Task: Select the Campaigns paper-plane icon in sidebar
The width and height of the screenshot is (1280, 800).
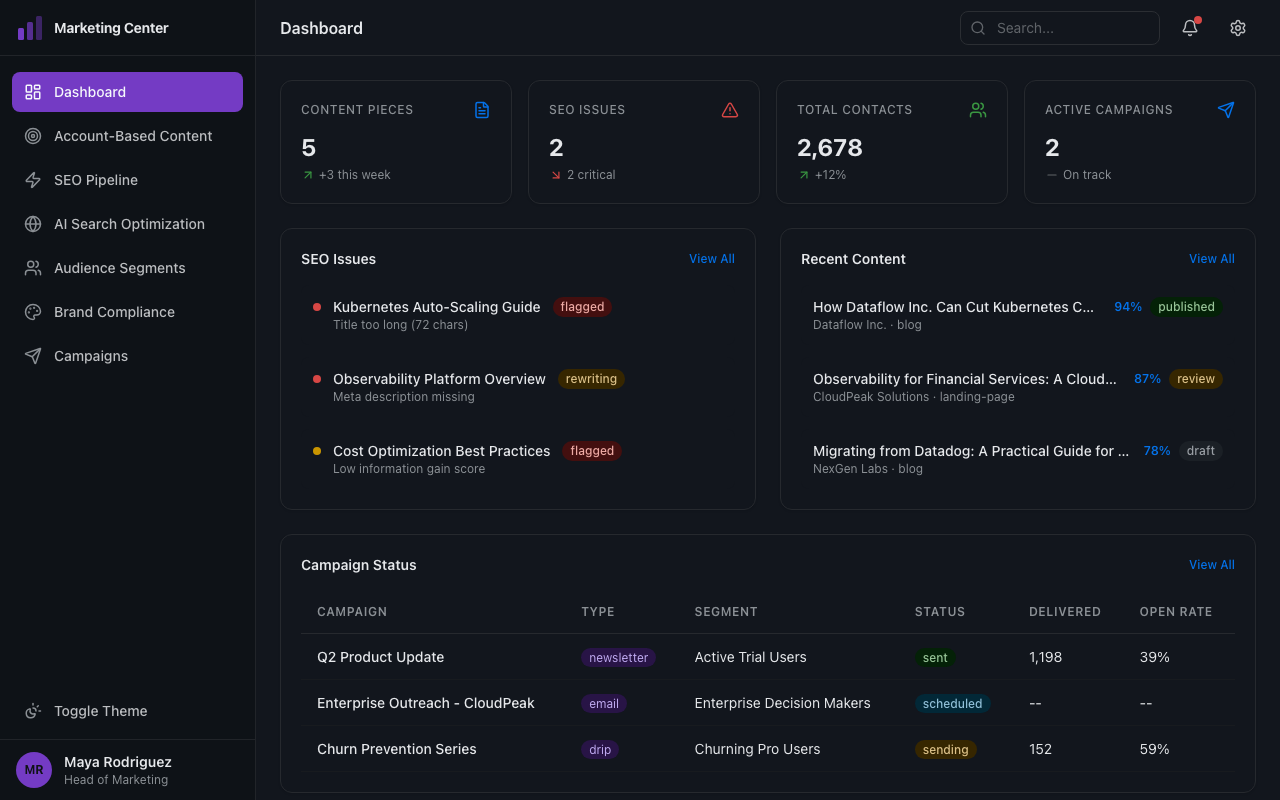Action: (33, 356)
